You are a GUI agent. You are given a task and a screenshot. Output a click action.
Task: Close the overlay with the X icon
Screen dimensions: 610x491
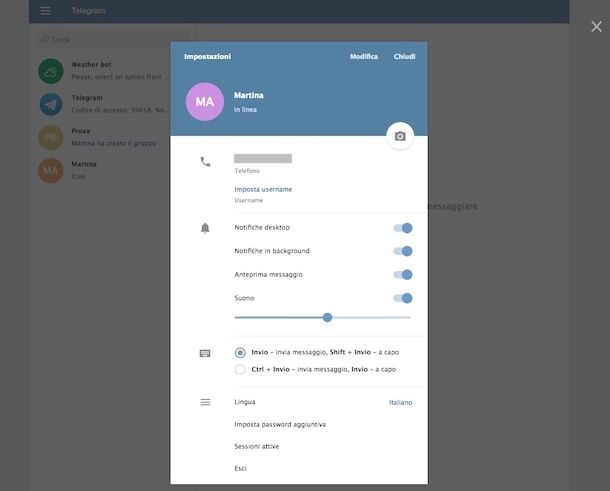(596, 26)
